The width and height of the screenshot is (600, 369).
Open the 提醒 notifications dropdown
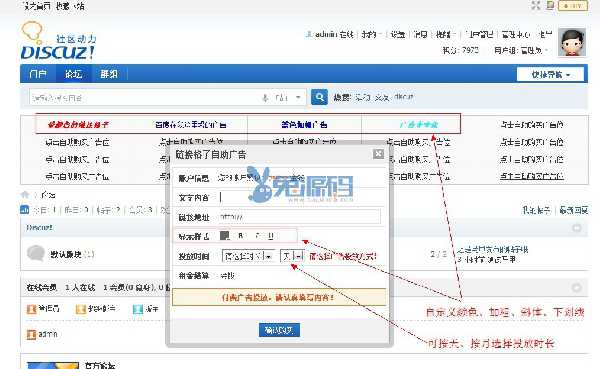[445, 34]
